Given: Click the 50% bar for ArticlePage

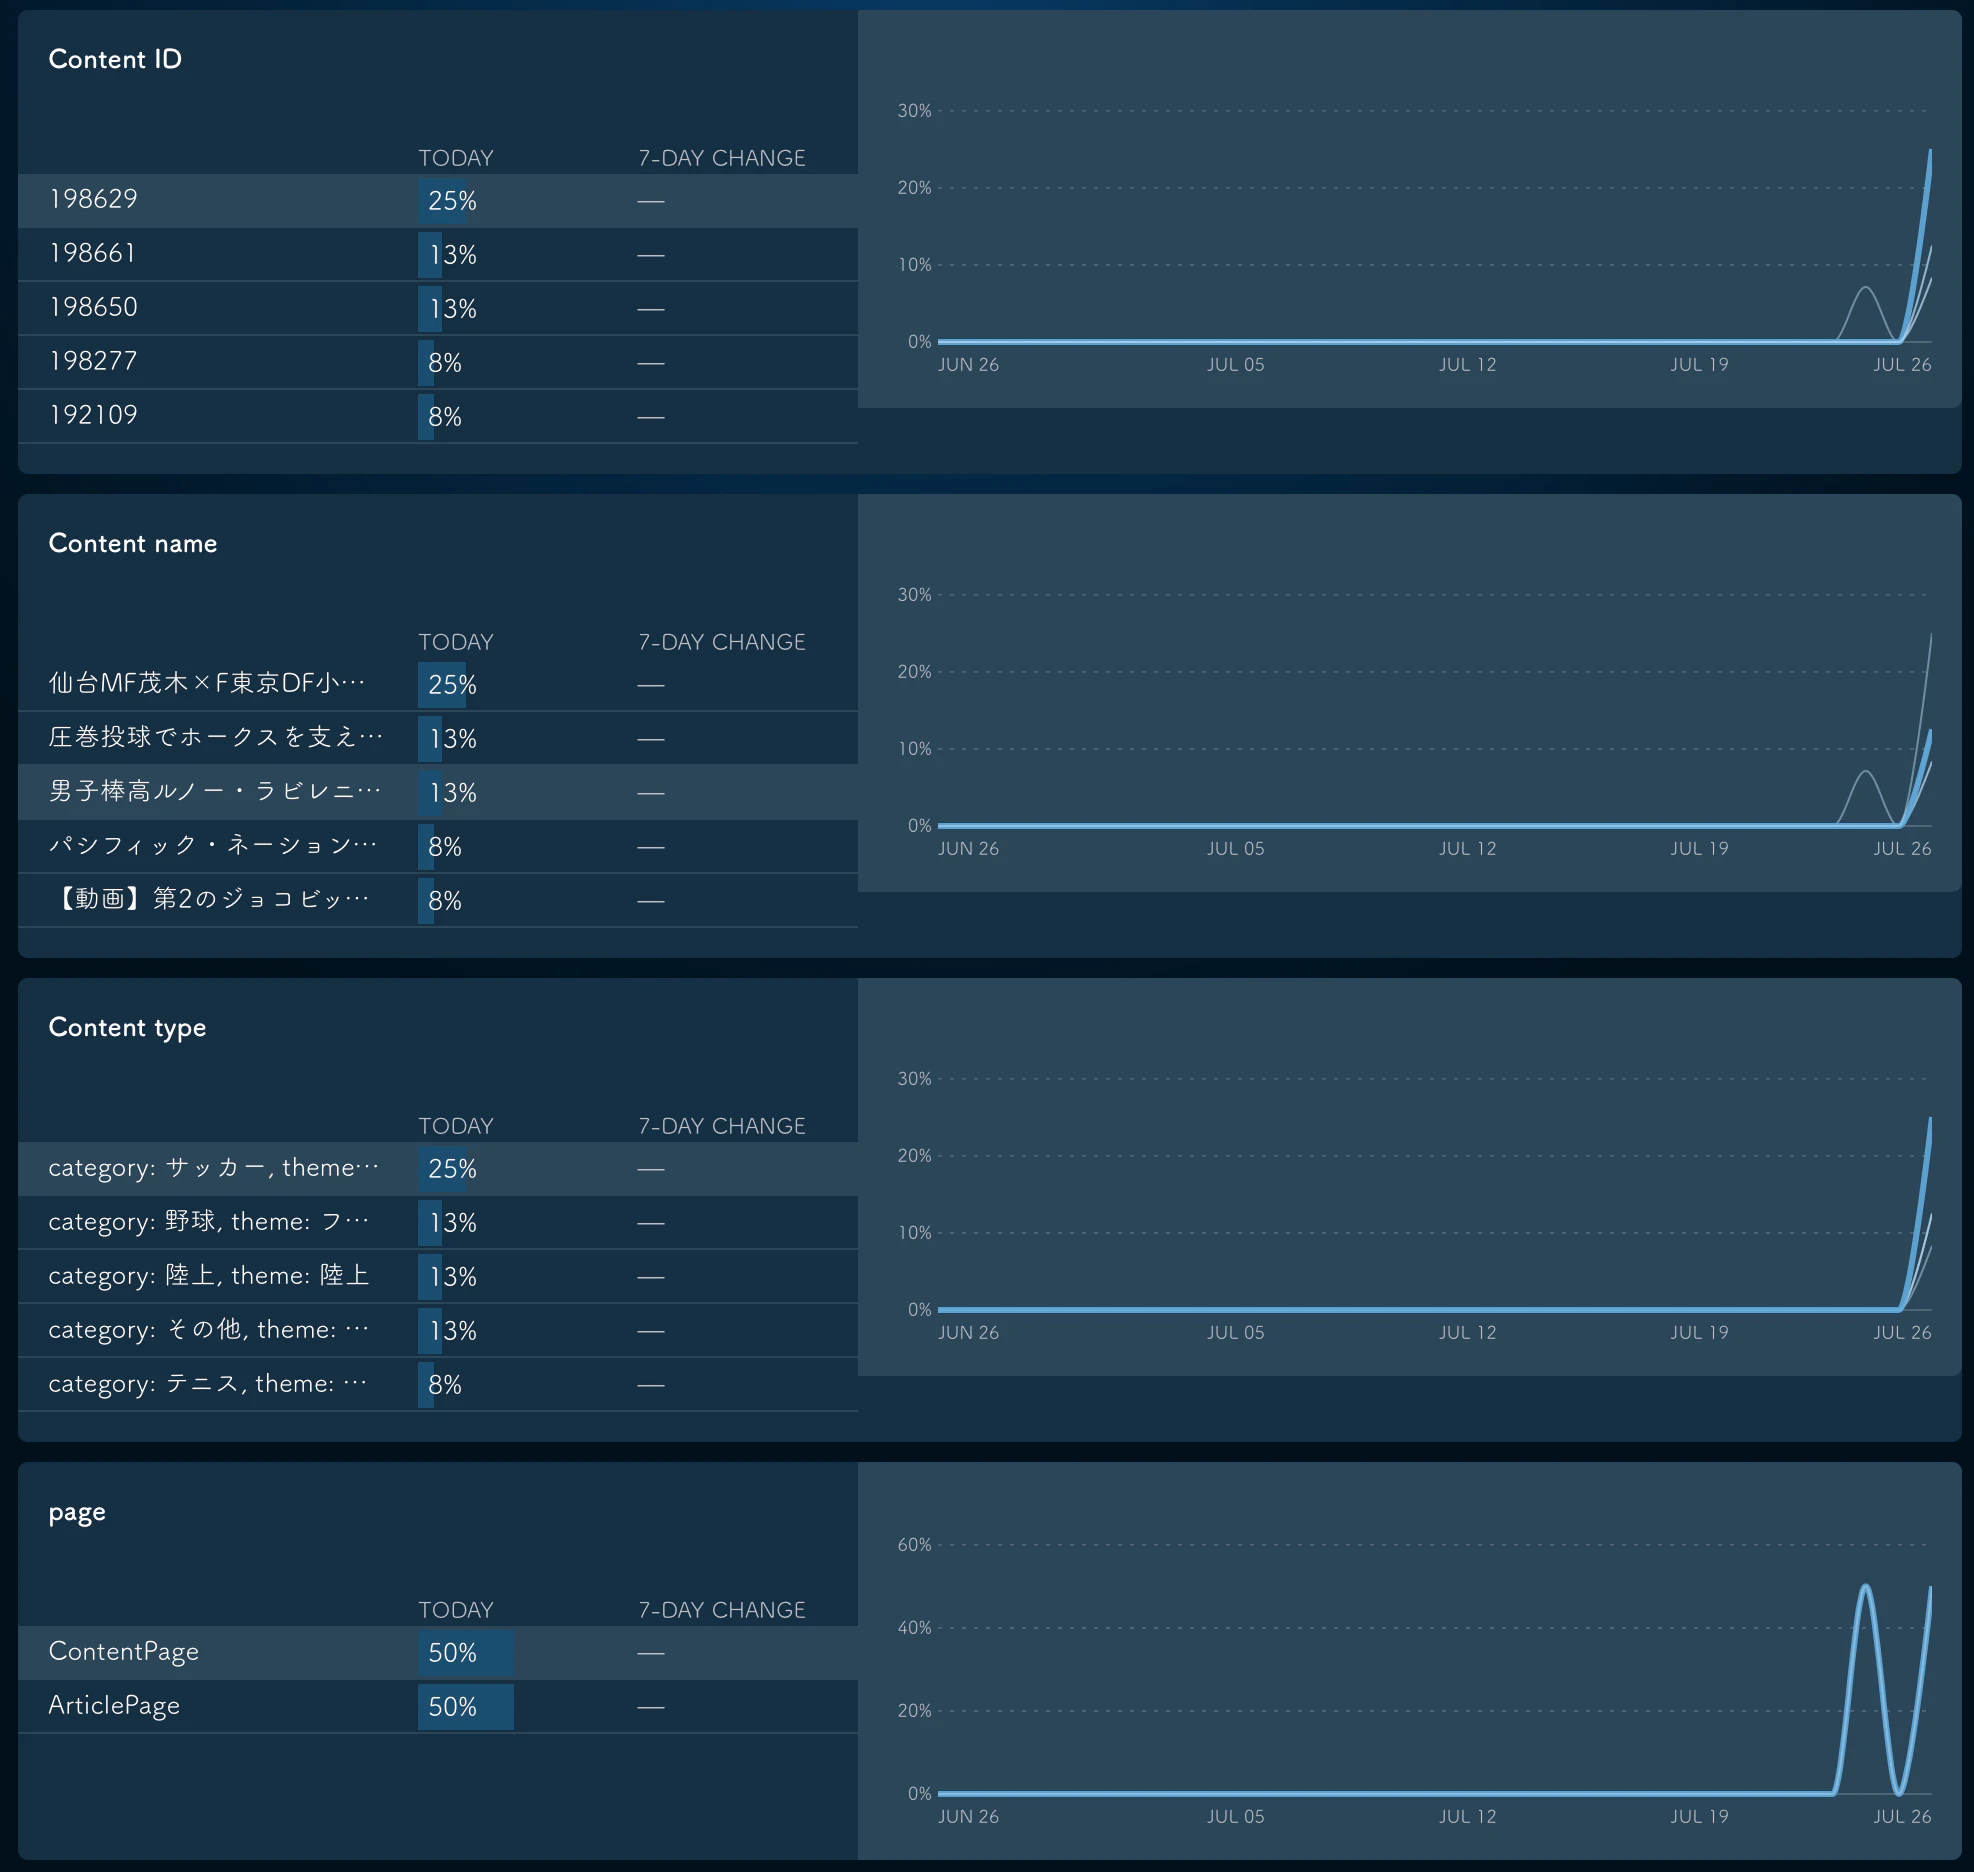Looking at the screenshot, I should 466,1707.
